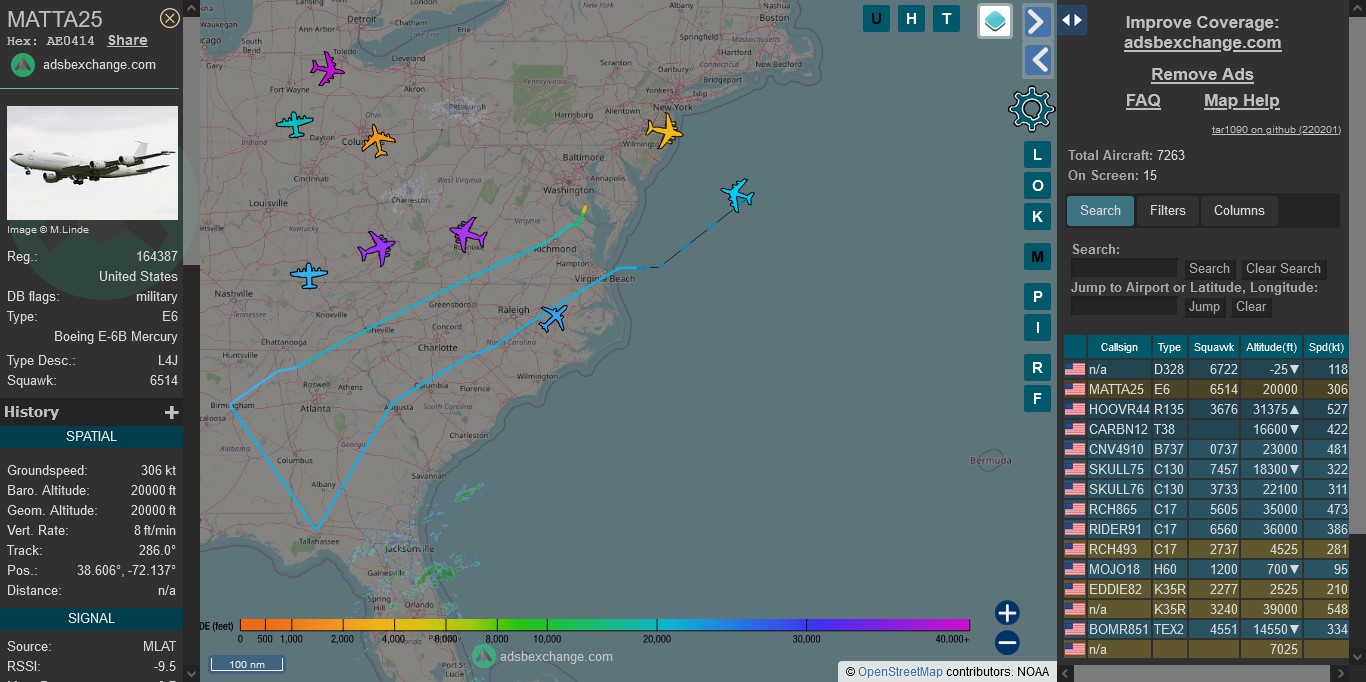Select the MOJO18 row in aircraft table

pos(1206,569)
